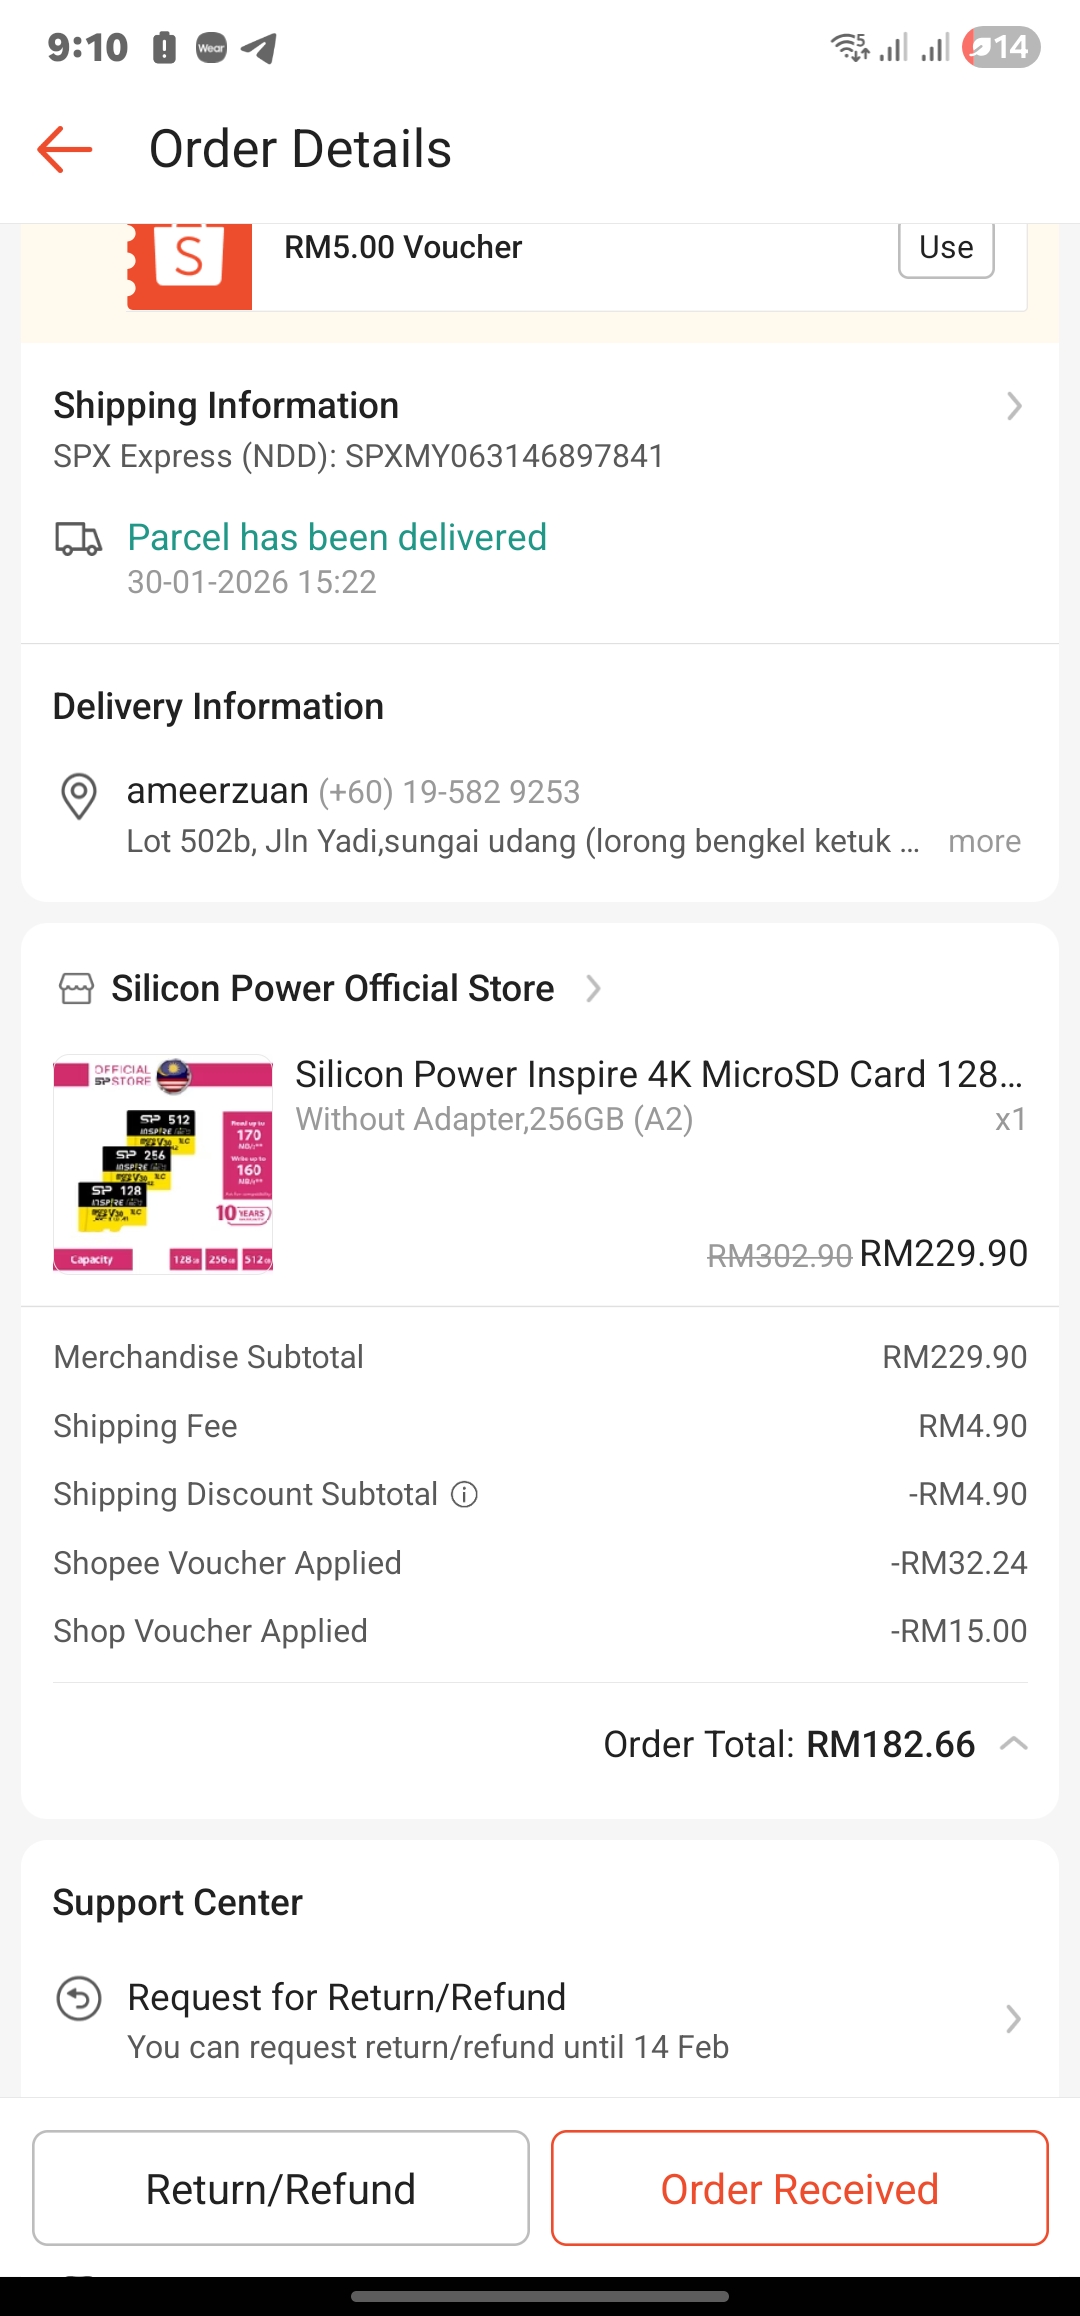Tap the shop storefront icon
The width and height of the screenshot is (1080, 2316).
(77, 989)
